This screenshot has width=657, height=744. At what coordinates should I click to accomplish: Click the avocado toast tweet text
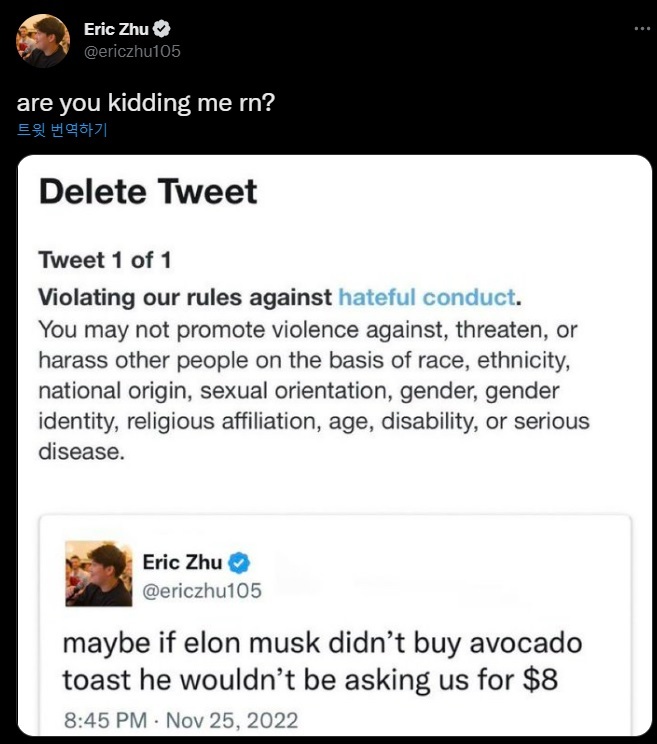(322, 661)
